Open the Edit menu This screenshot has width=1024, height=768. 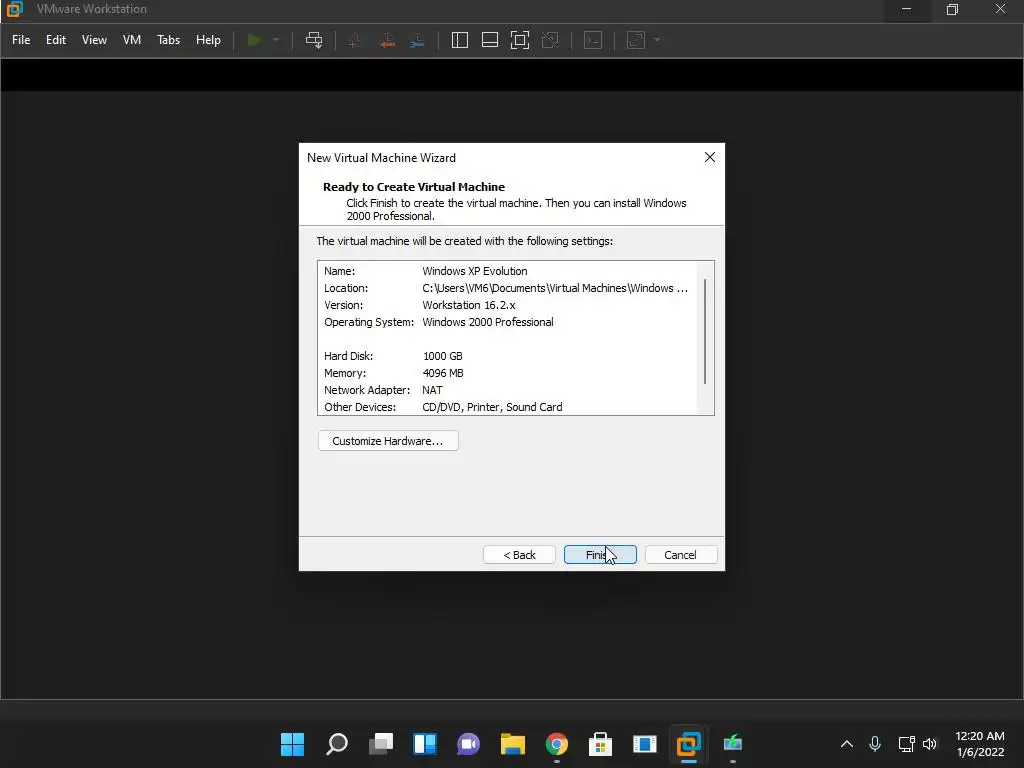click(56, 40)
